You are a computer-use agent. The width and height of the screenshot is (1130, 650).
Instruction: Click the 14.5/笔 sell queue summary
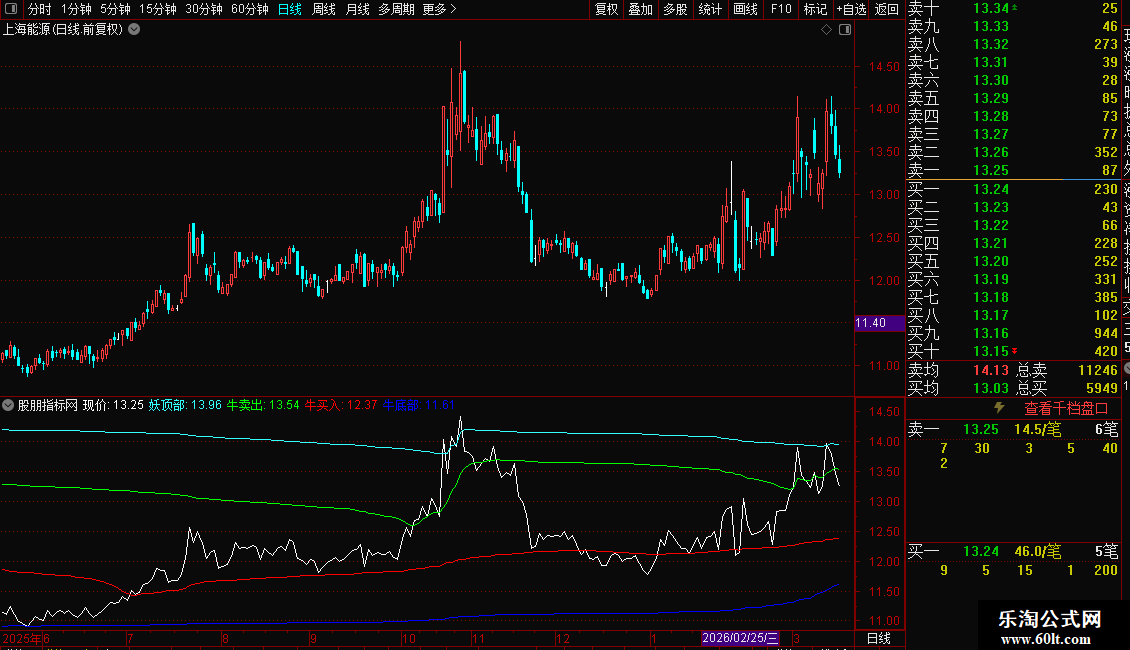pos(1037,429)
